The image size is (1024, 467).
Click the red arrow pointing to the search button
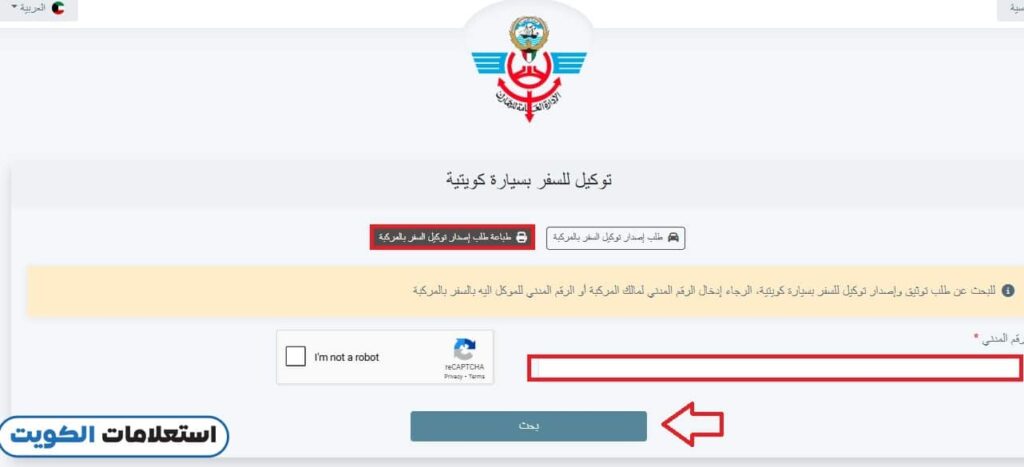[x=692, y=426]
